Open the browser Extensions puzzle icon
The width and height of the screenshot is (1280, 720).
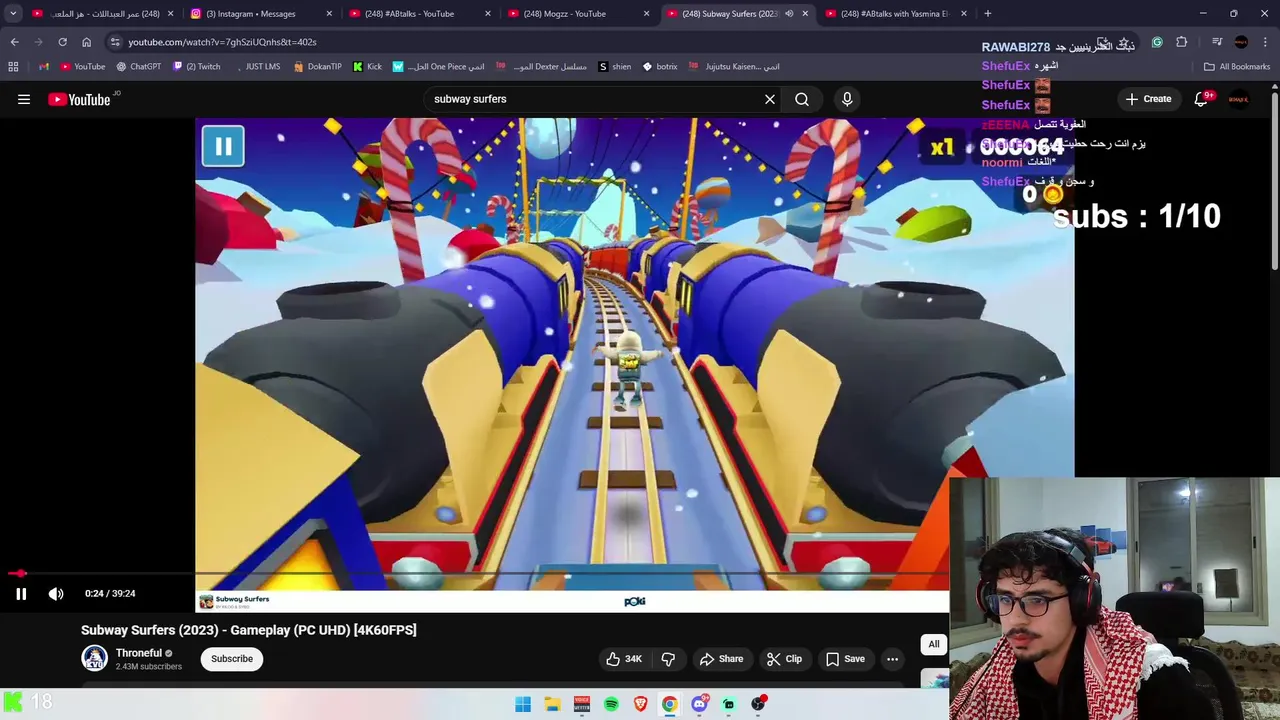tap(1181, 42)
